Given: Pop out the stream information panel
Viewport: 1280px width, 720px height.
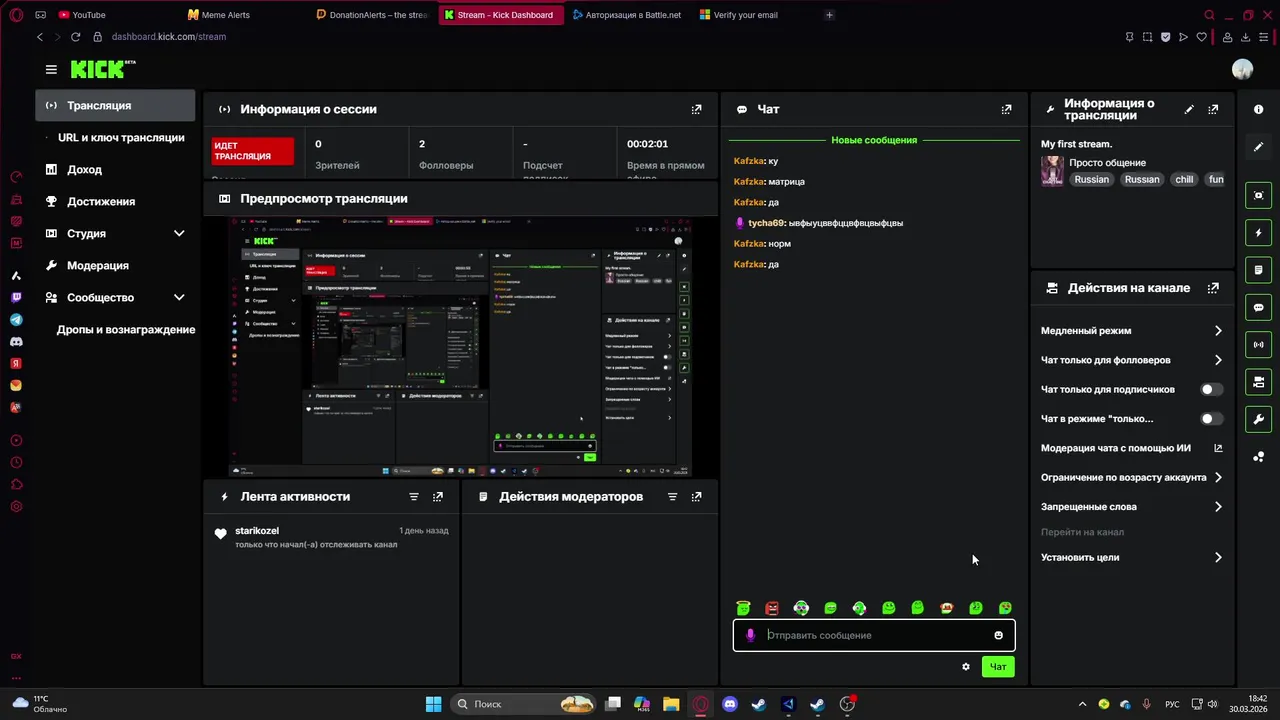Looking at the screenshot, I should tap(1213, 109).
